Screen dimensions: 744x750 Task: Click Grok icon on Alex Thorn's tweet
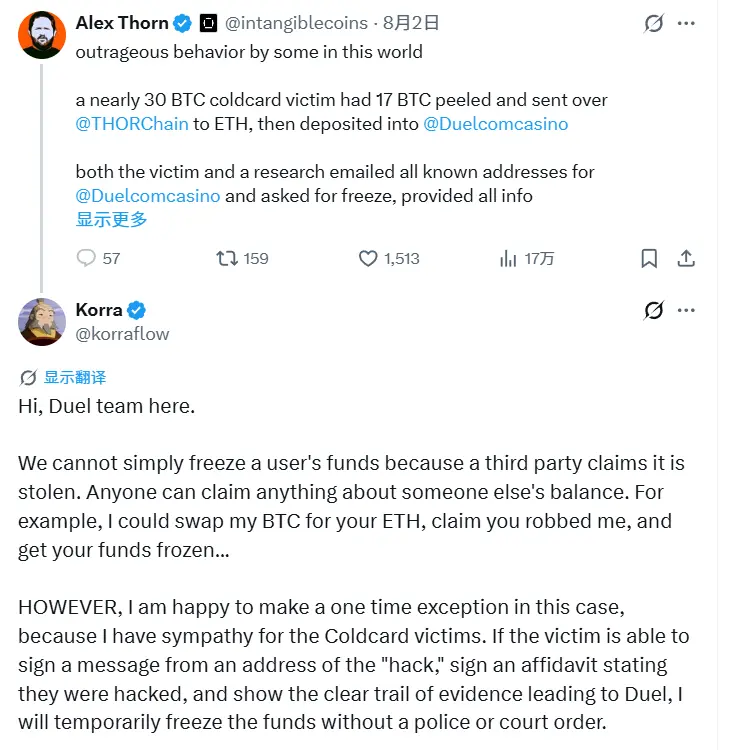pyautogui.click(x=654, y=23)
